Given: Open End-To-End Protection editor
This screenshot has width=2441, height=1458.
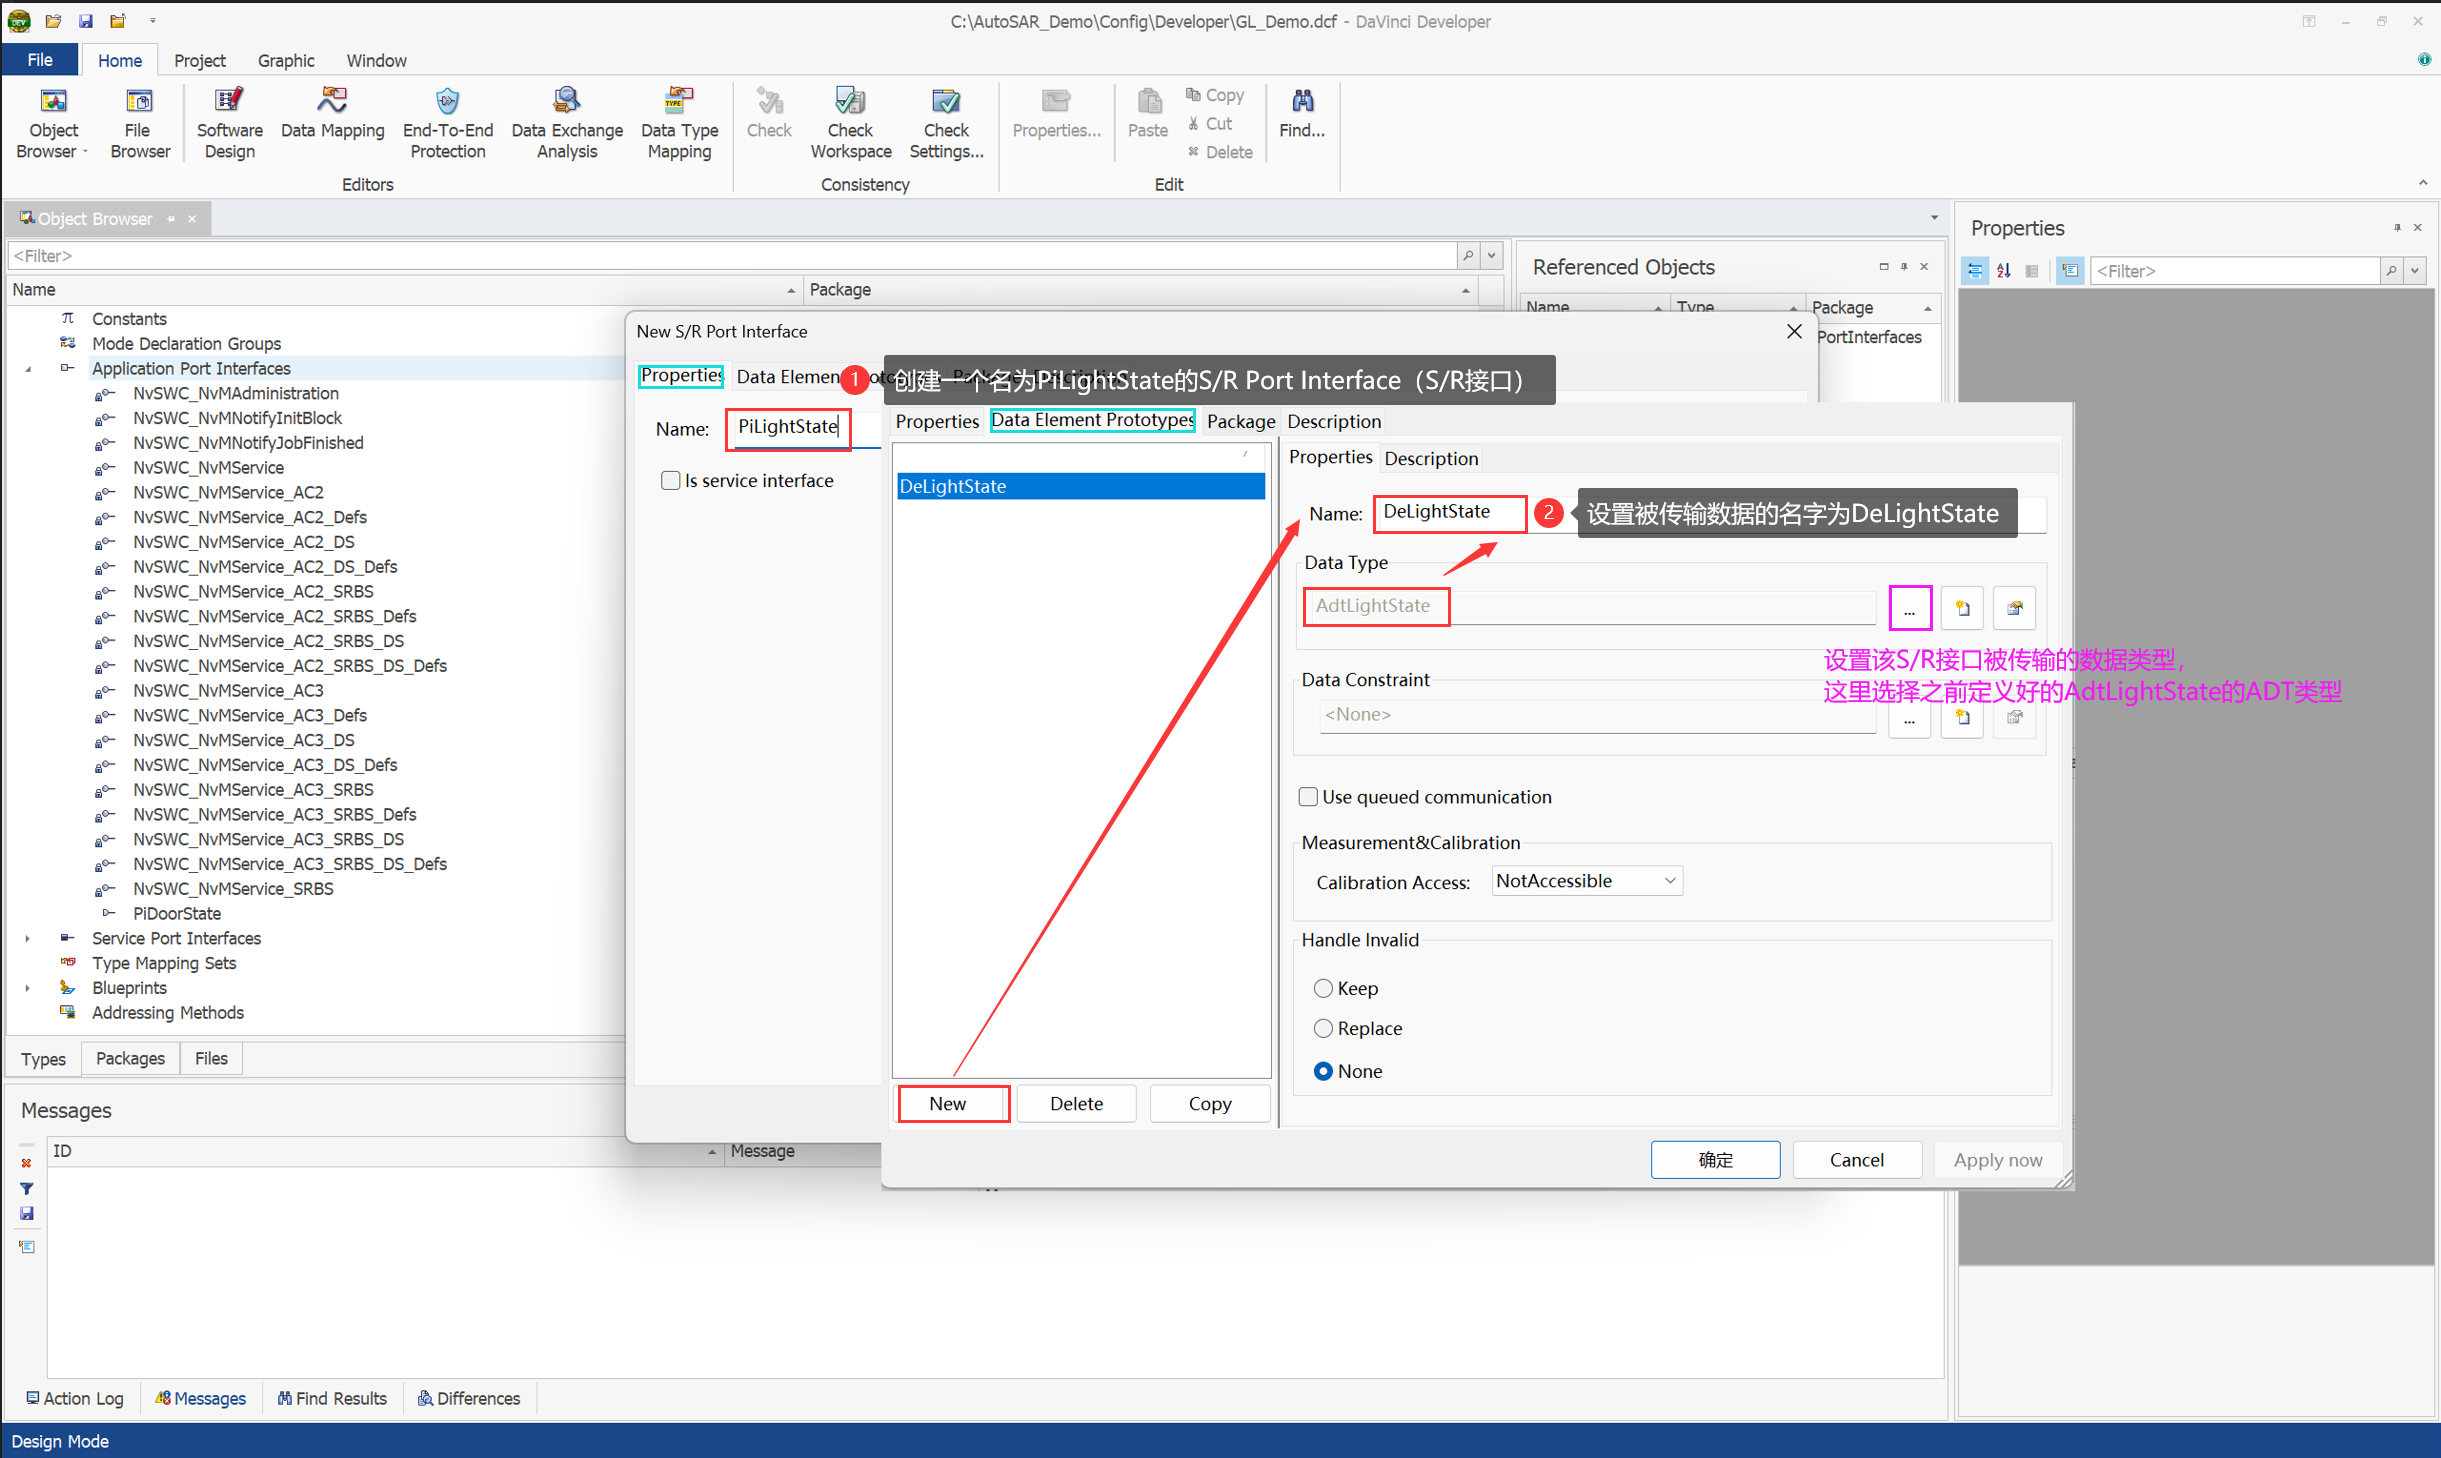Looking at the screenshot, I should pos(447,122).
